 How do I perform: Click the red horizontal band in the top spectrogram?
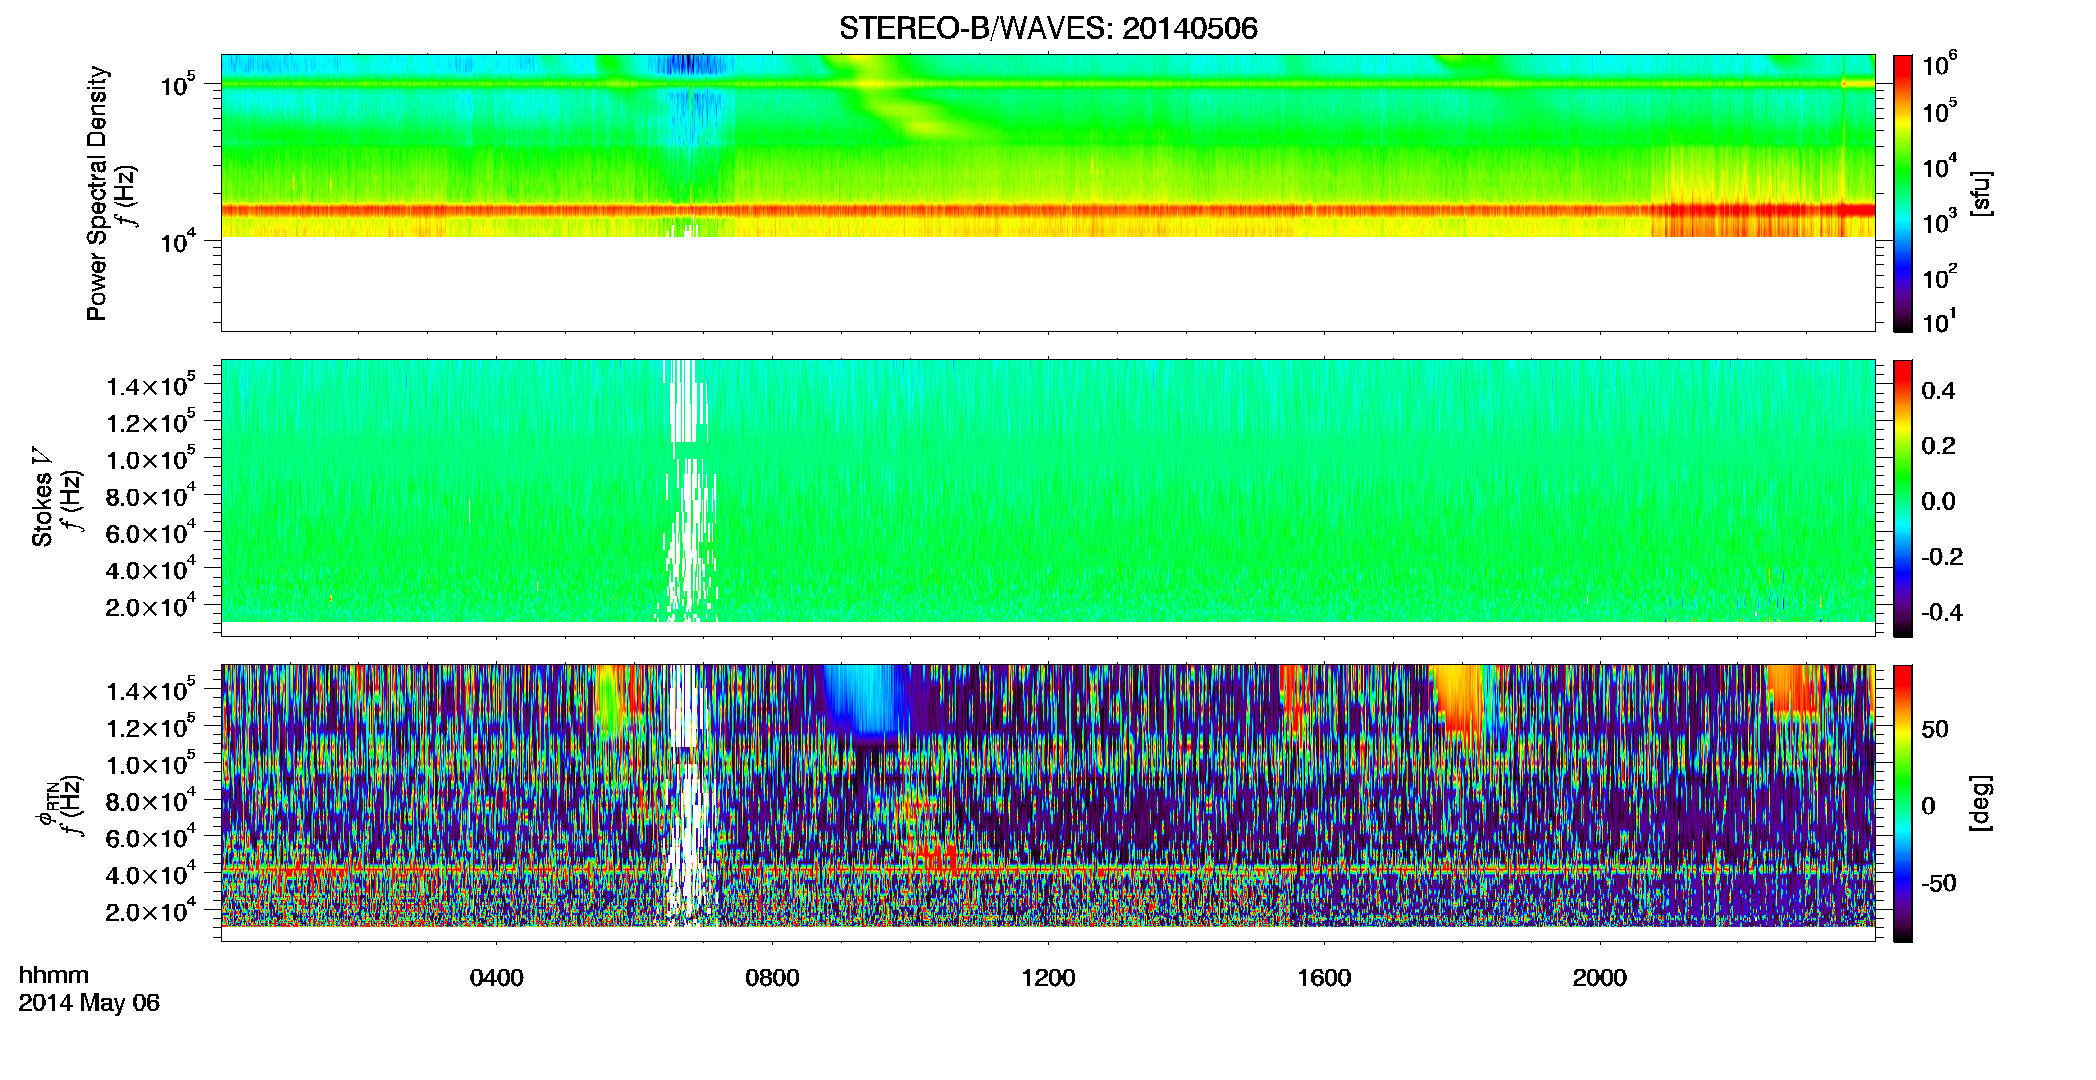[1048, 211]
